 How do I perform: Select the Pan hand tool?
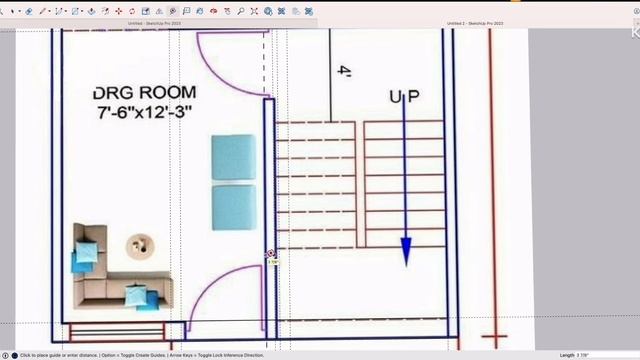click(227, 11)
